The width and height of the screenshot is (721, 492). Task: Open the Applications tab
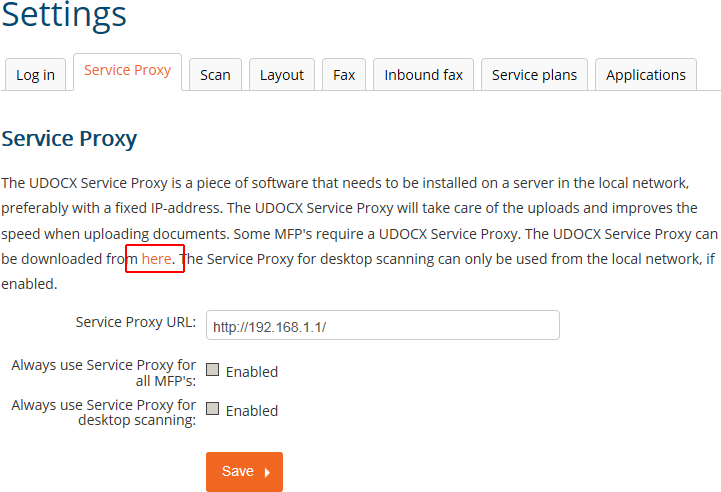point(646,74)
